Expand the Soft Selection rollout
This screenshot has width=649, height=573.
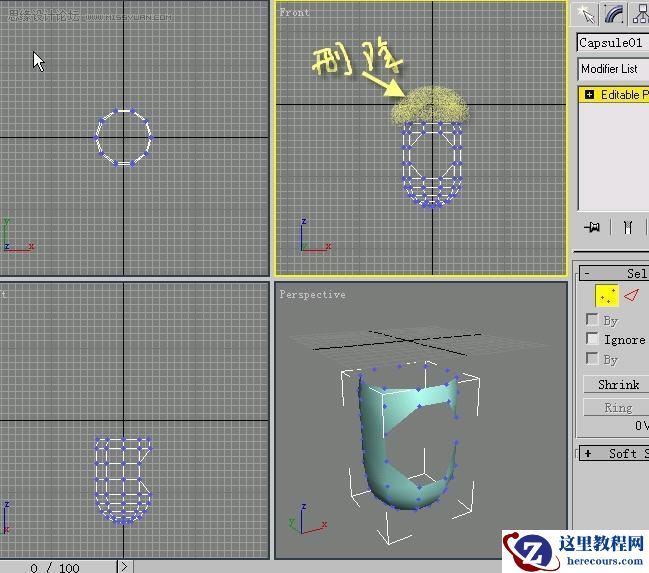click(614, 453)
